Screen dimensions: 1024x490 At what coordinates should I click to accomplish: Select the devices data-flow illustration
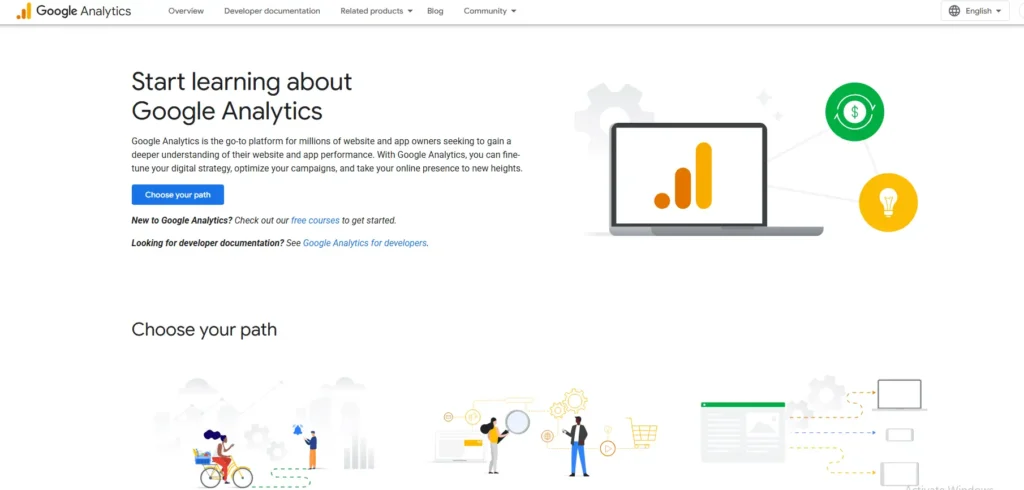pyautogui.click(x=813, y=431)
